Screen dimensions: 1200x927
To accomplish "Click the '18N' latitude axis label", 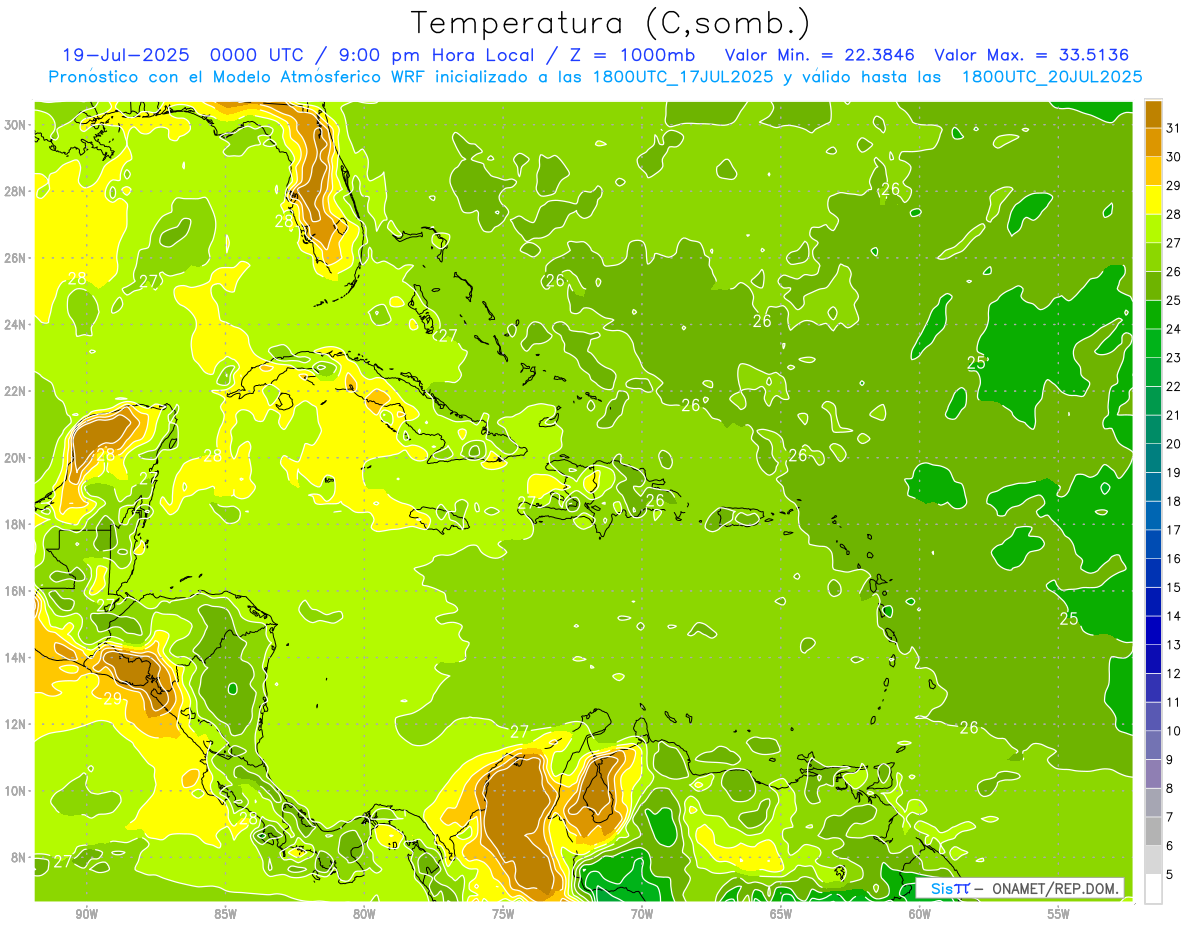I will tap(17, 524).
